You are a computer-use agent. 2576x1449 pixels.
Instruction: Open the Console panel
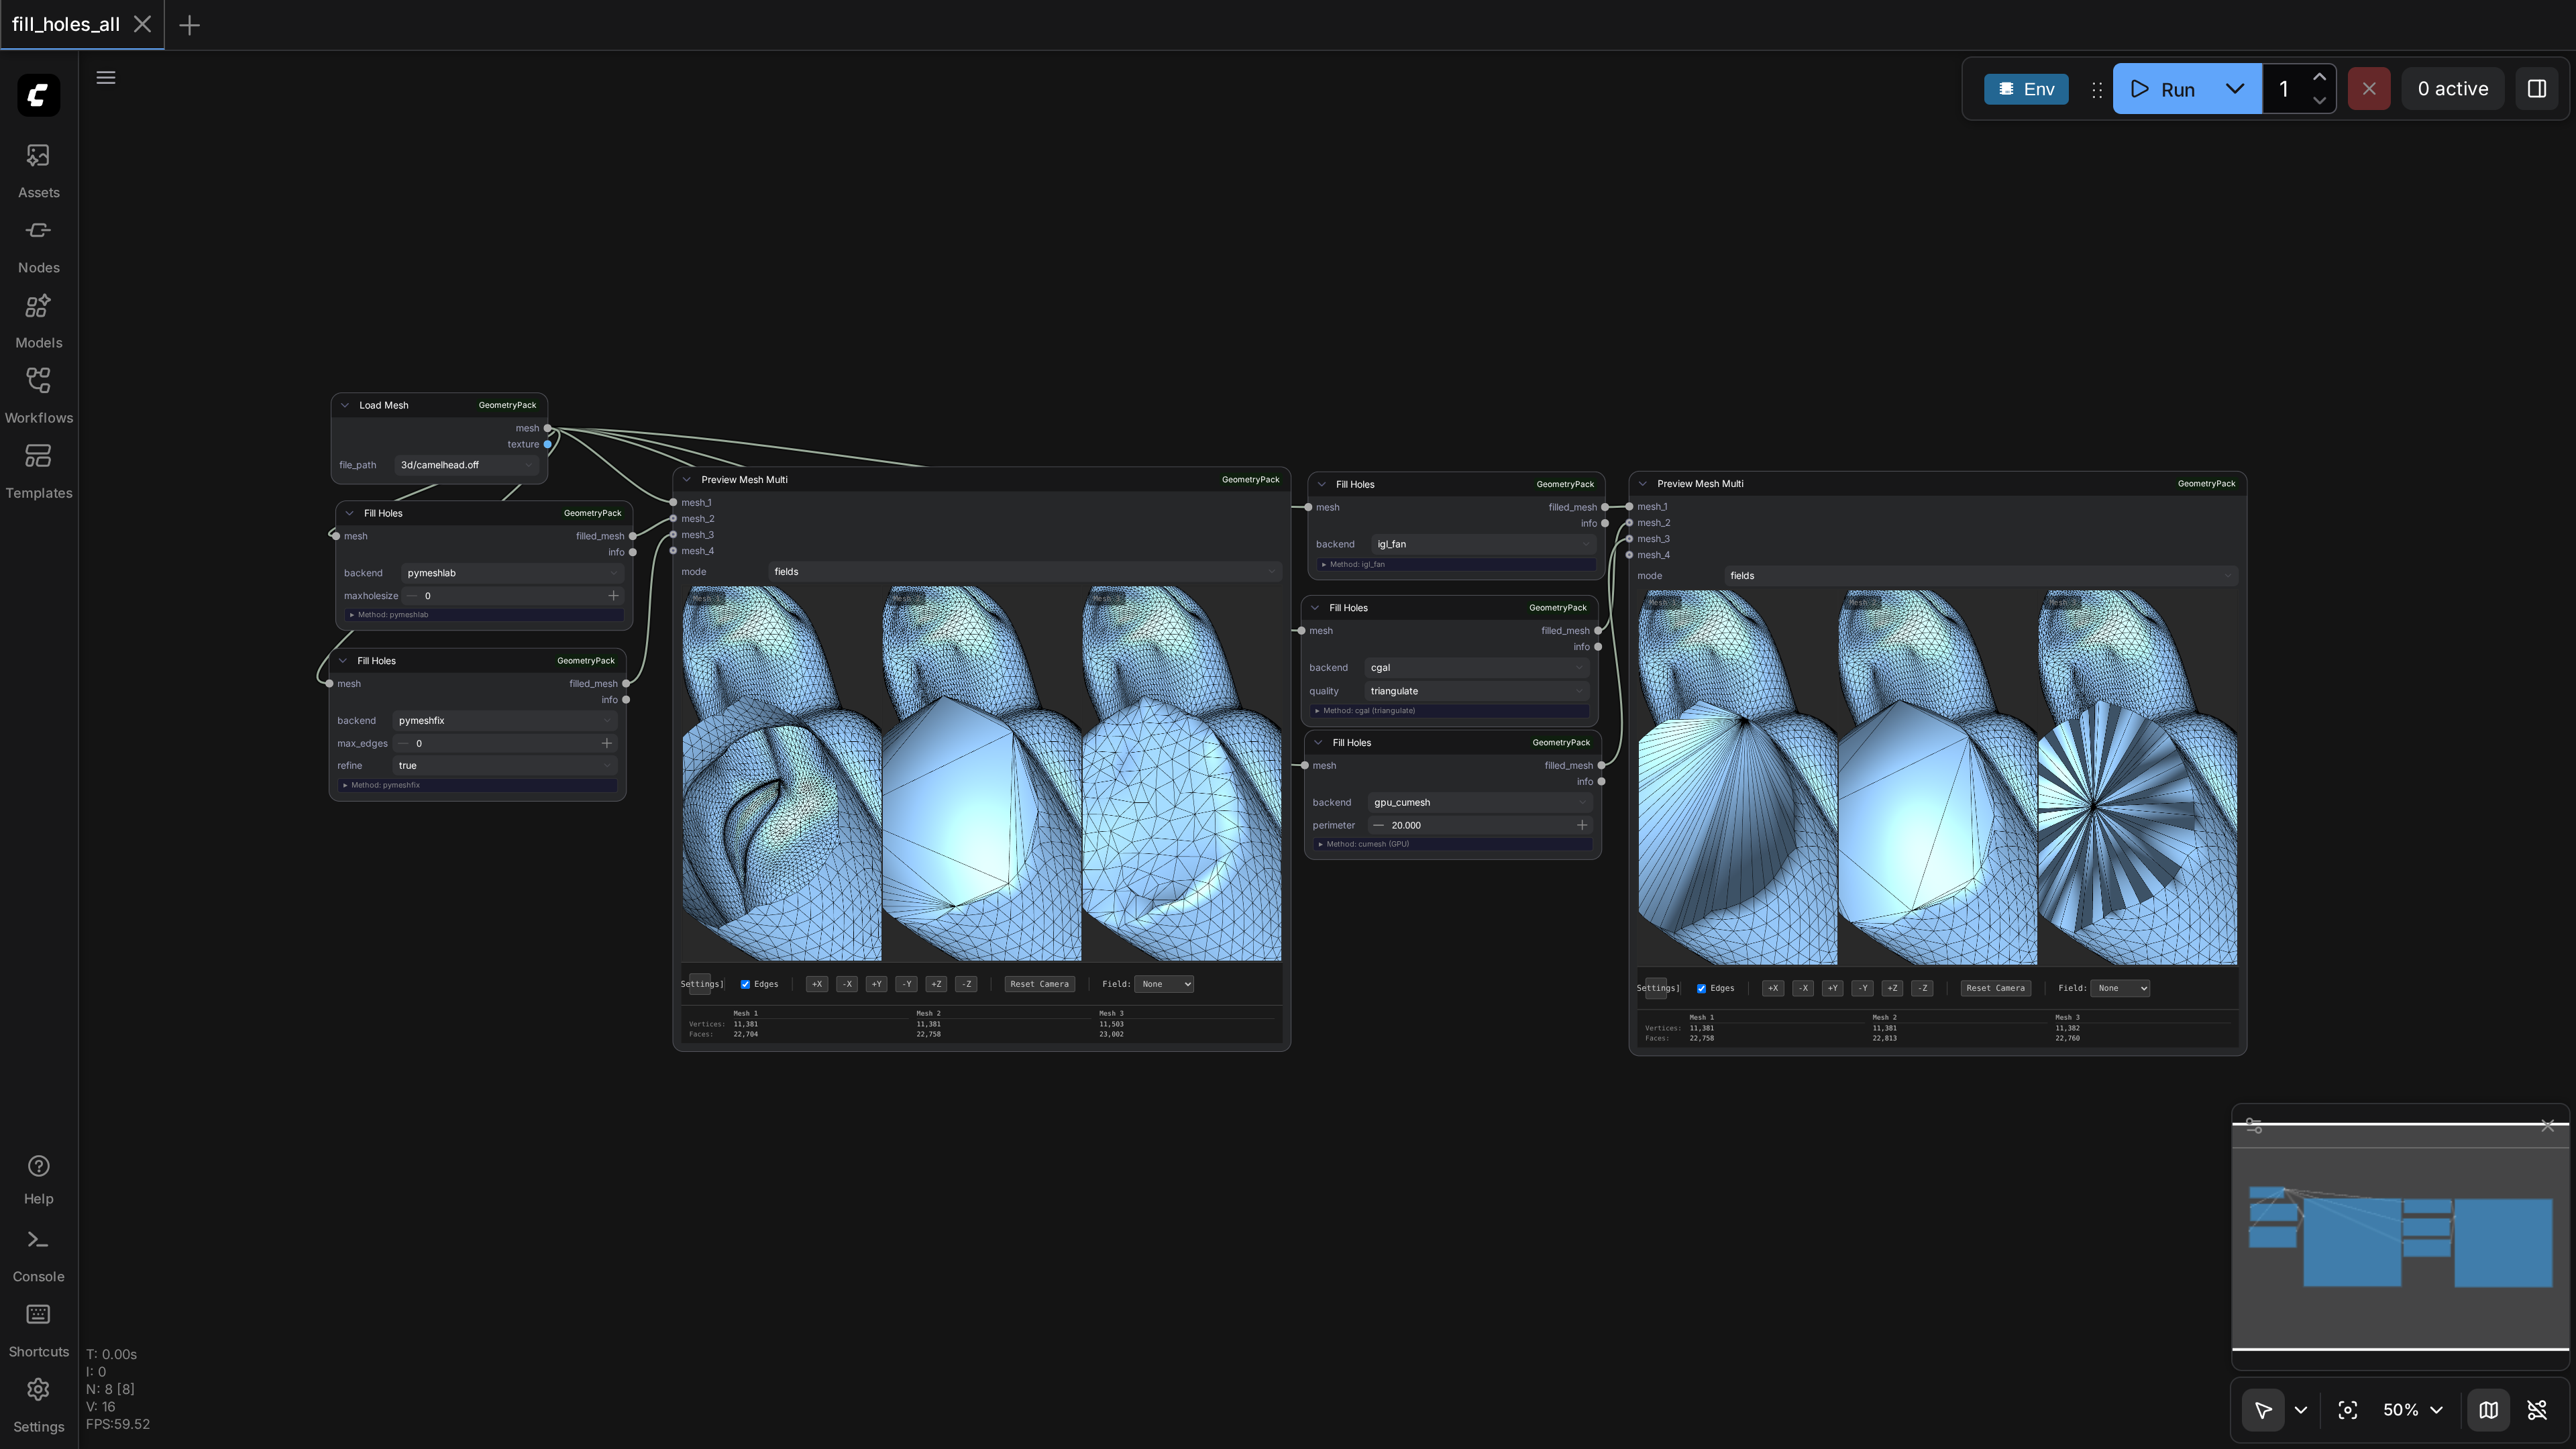38,1256
